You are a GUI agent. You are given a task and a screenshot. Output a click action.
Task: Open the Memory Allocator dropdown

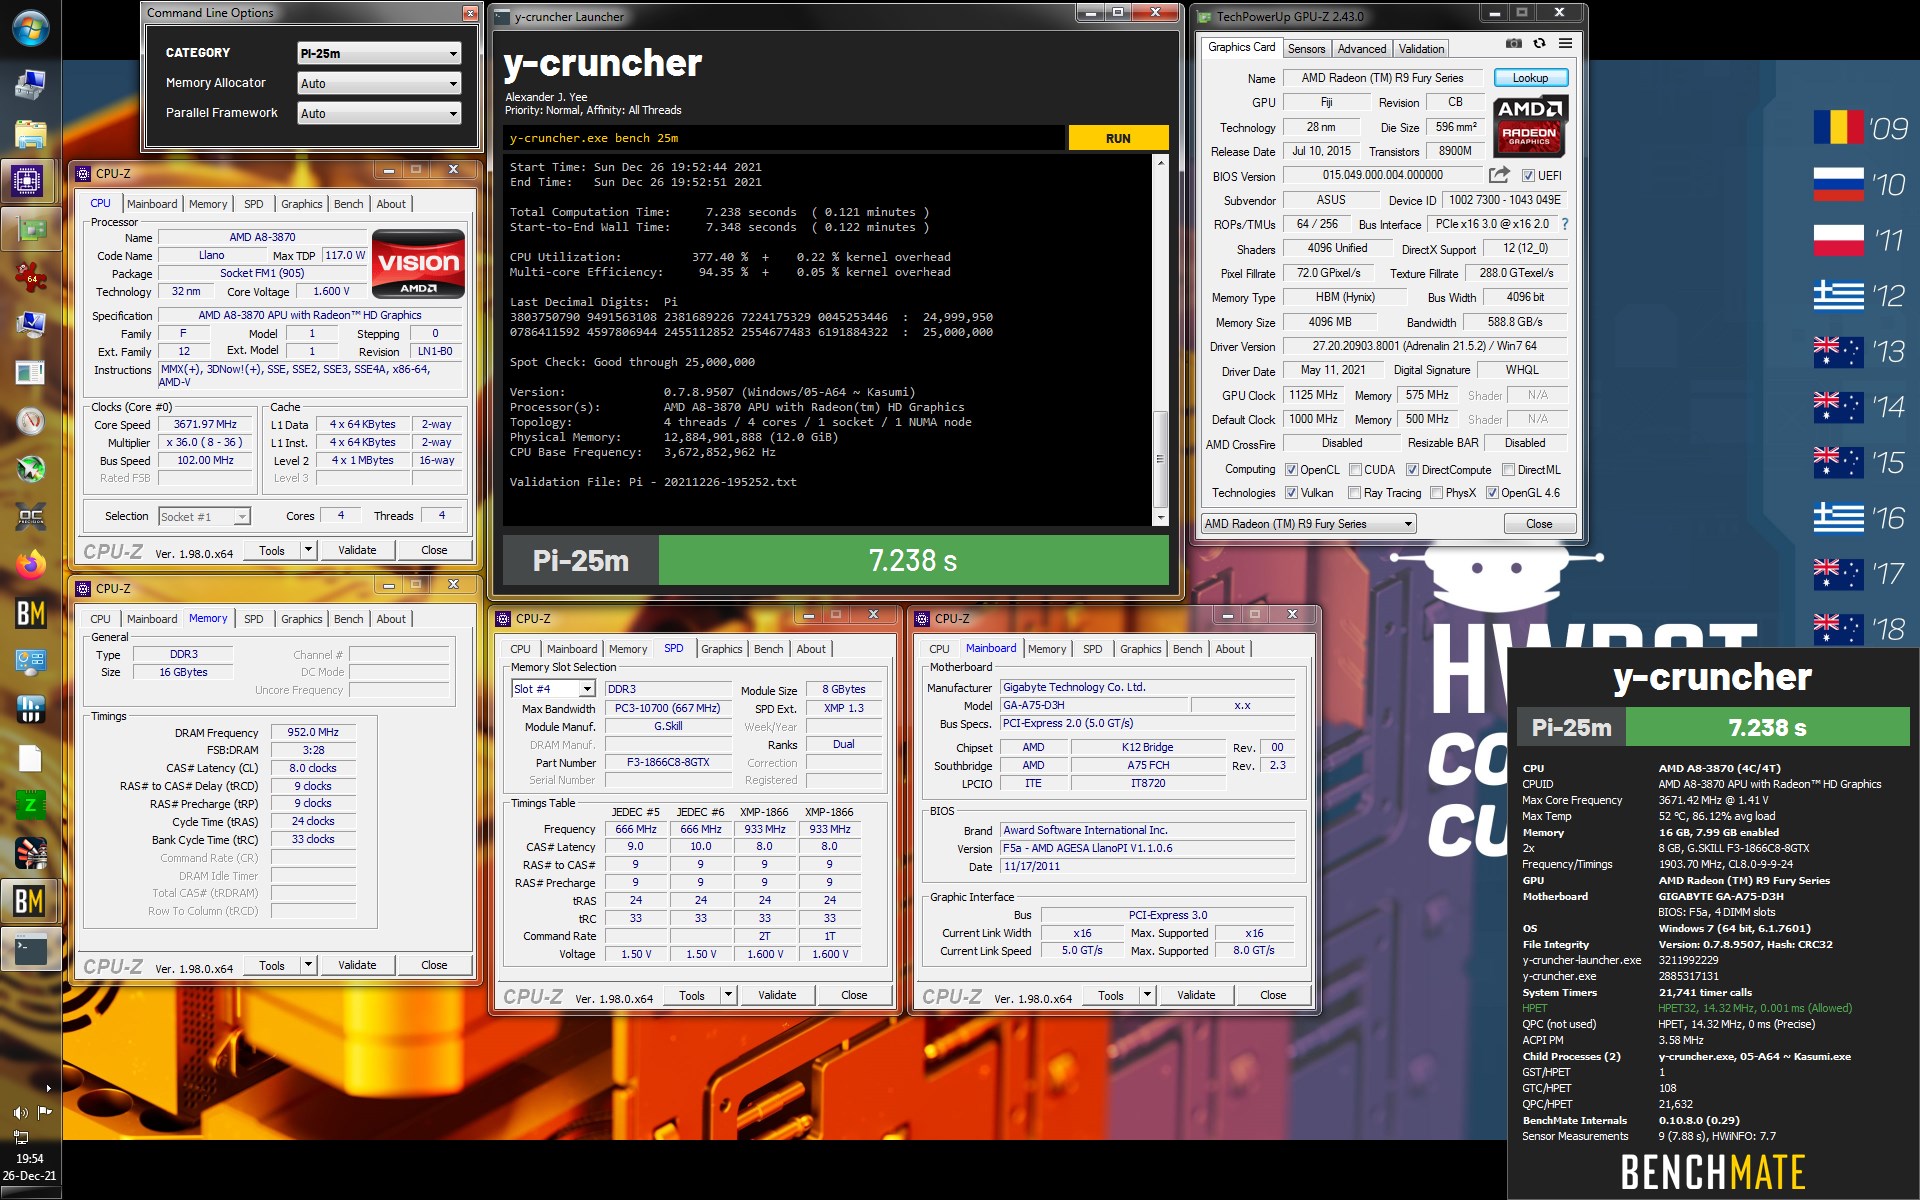pos(379,83)
